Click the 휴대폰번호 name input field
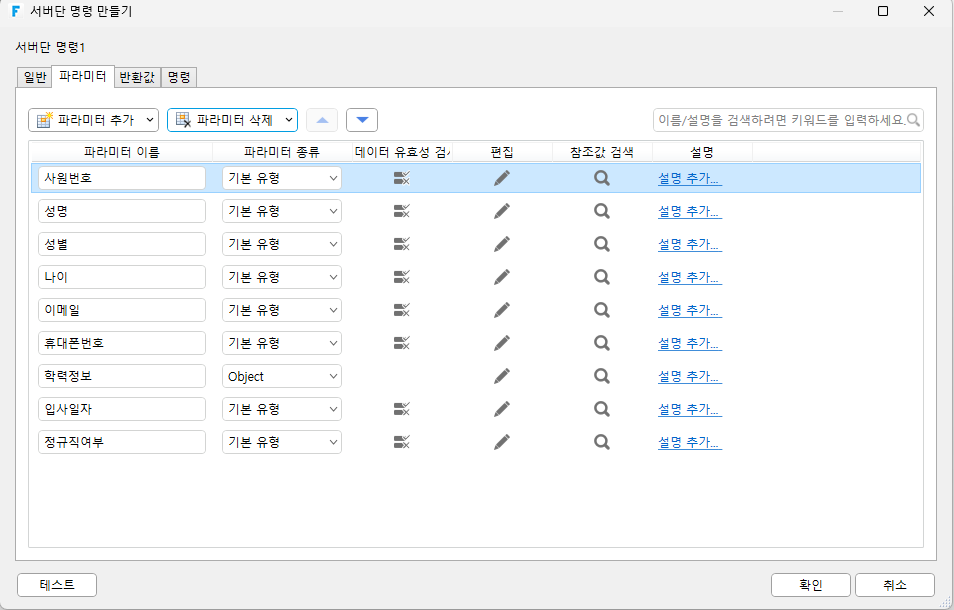Viewport: 954px width, 610px height. point(122,343)
